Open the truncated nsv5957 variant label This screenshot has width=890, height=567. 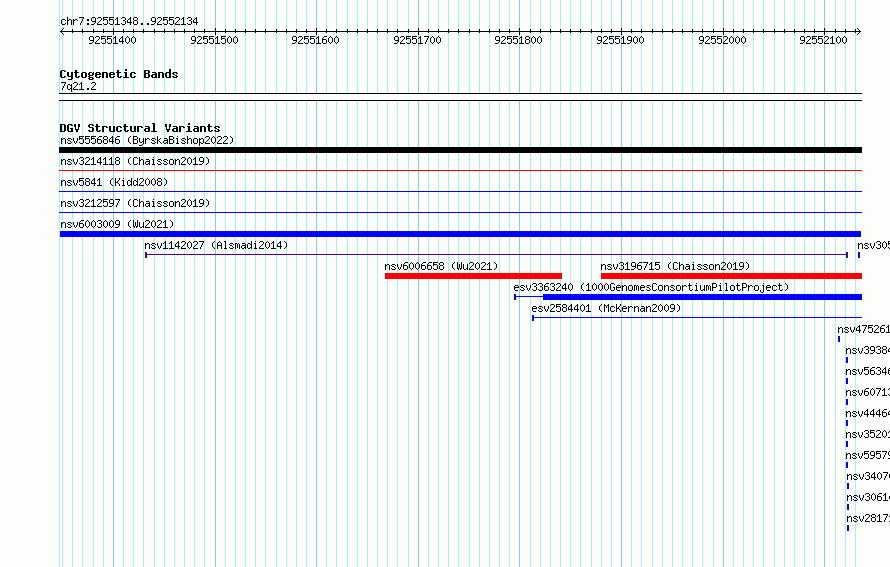coord(867,455)
